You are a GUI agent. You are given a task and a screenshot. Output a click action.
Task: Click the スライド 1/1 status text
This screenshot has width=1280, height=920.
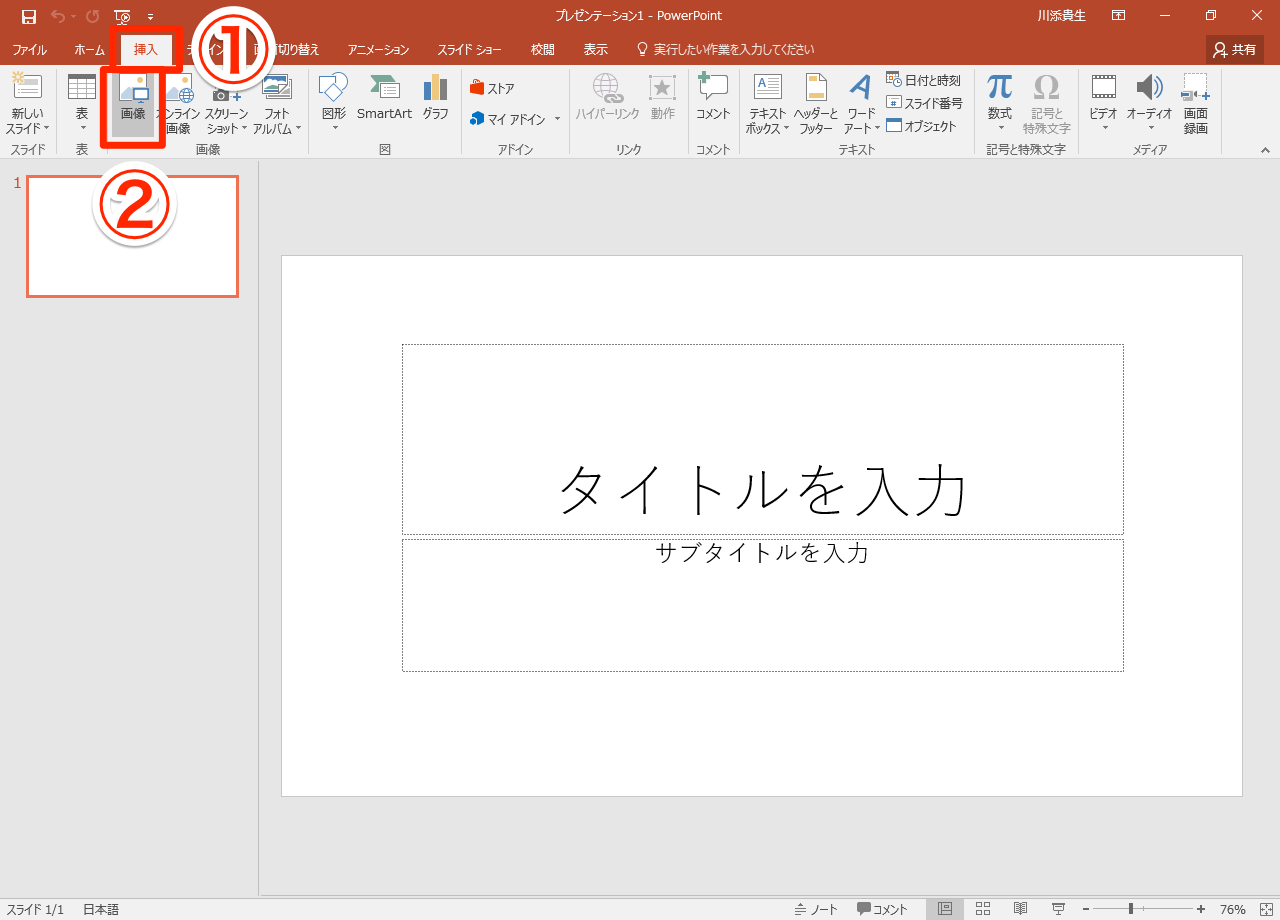(x=35, y=909)
